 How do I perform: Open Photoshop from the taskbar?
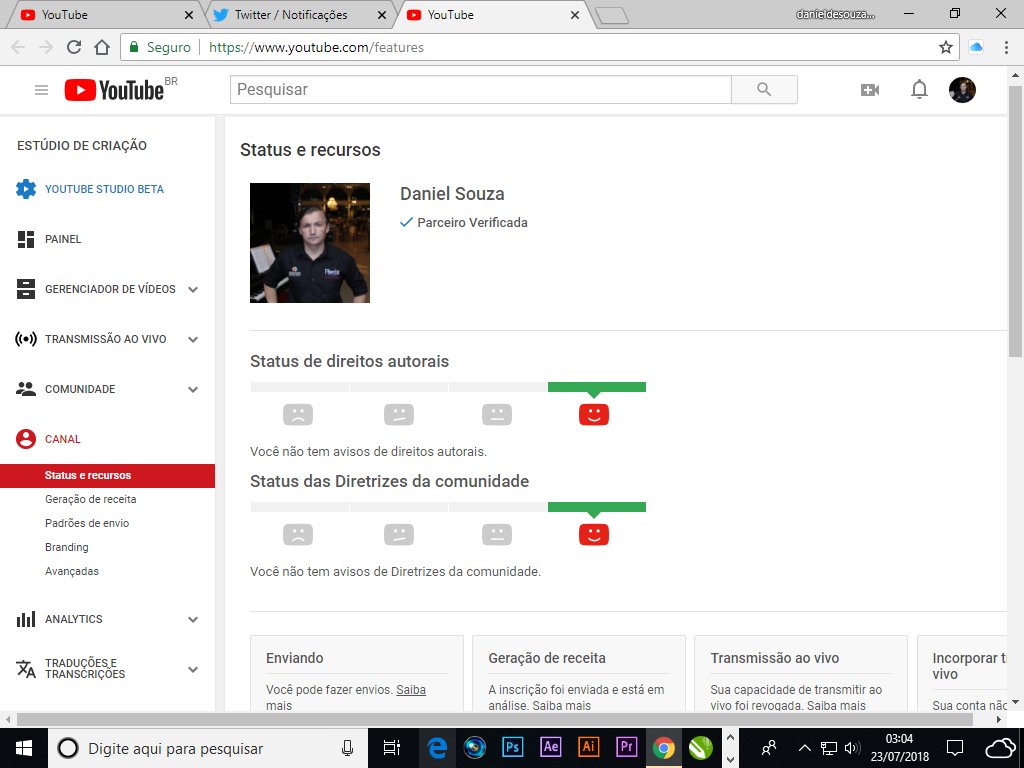513,747
